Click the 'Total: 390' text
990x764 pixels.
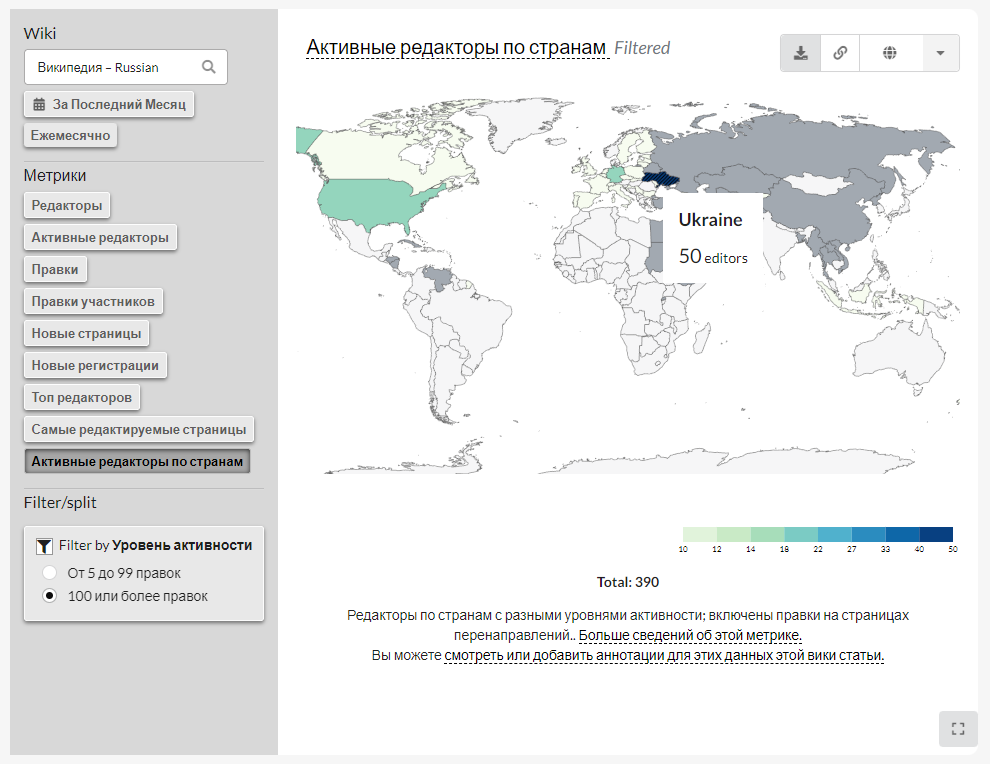[628, 582]
